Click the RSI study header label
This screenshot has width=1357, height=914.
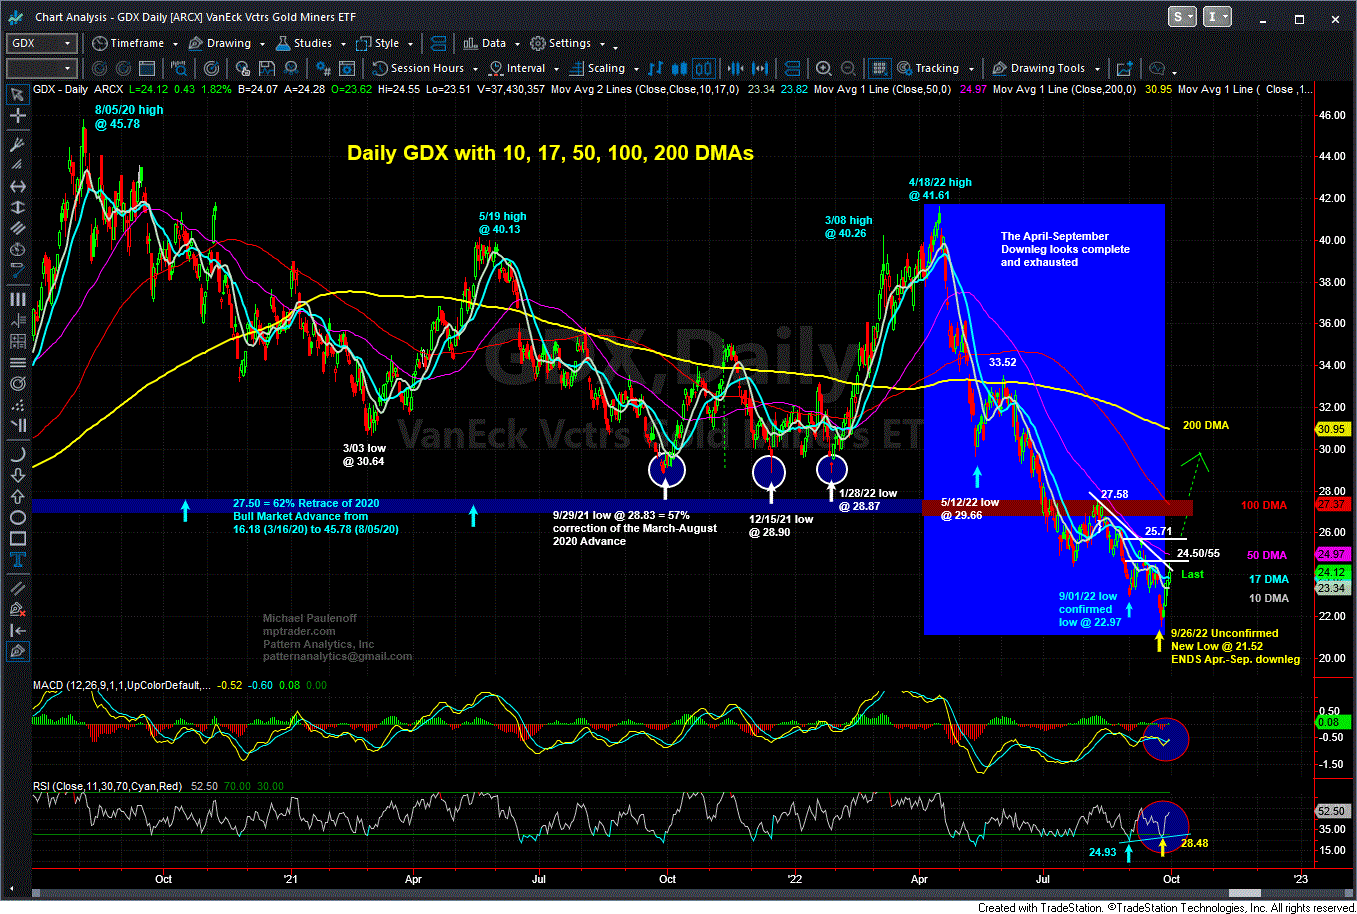[107, 786]
